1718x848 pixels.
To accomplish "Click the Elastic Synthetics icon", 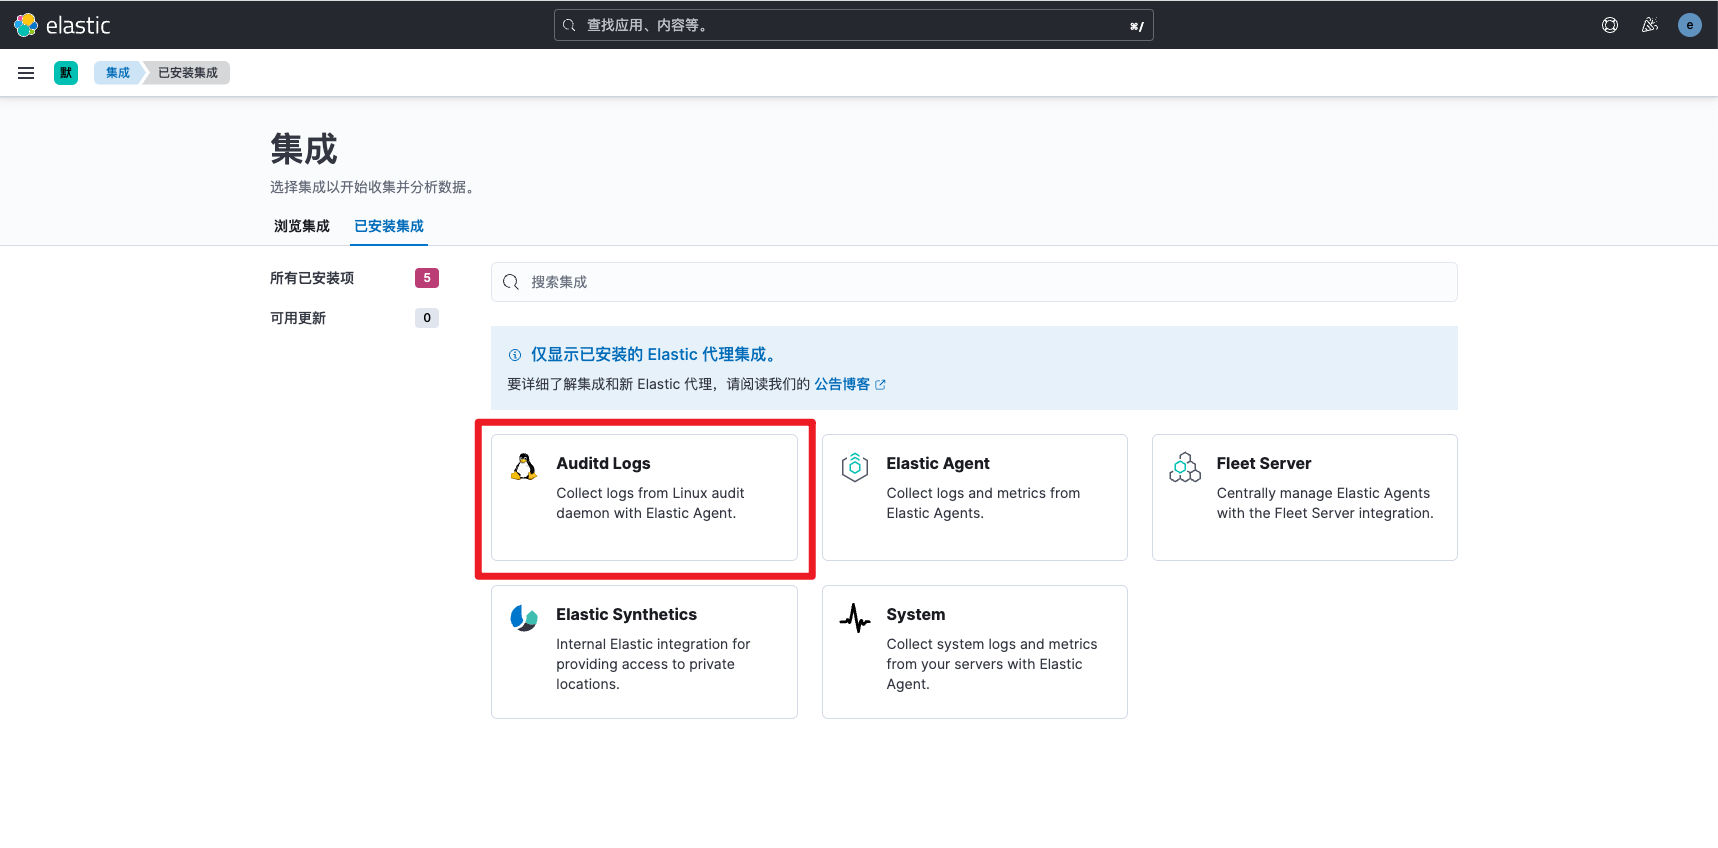I will [x=524, y=618].
